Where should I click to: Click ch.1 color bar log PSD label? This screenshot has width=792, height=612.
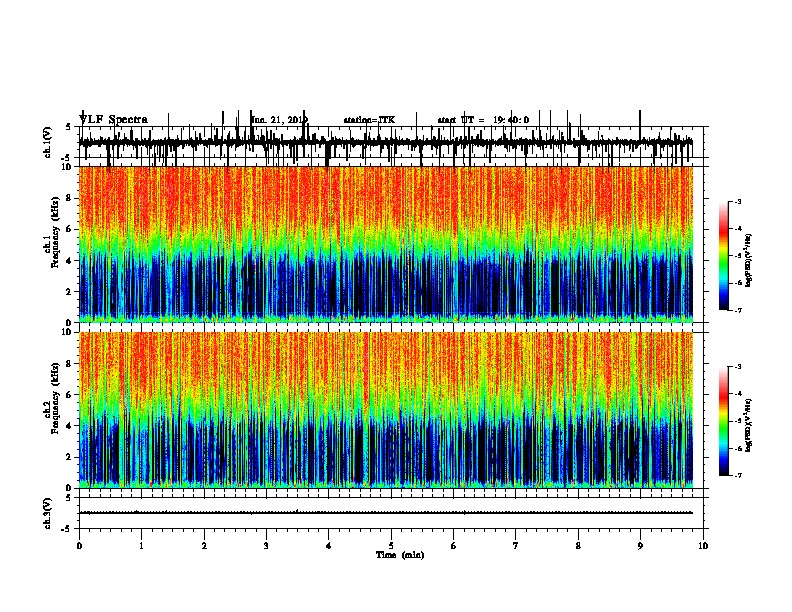749,260
